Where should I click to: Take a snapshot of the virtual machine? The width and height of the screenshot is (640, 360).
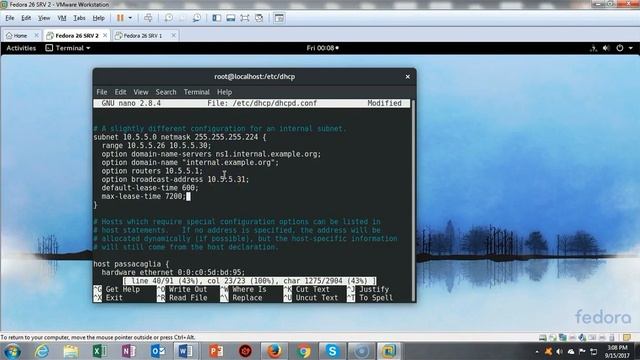169,18
